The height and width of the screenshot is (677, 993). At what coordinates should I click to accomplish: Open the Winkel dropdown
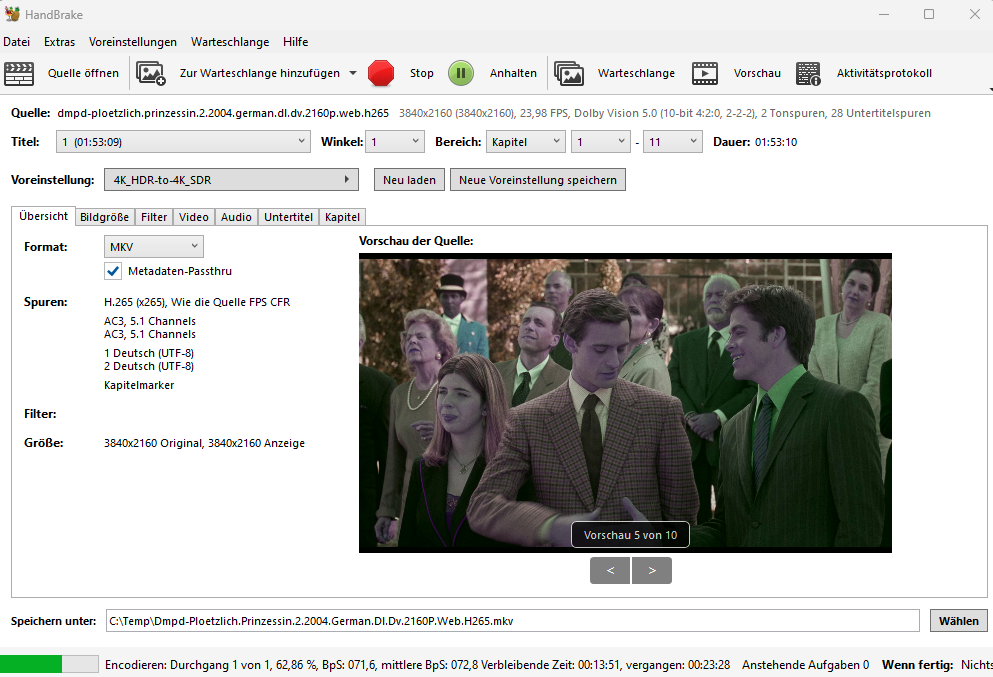(x=395, y=142)
